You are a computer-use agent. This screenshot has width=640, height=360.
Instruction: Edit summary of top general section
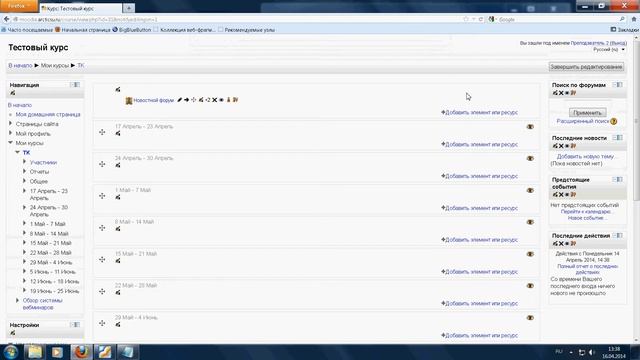(118, 89)
